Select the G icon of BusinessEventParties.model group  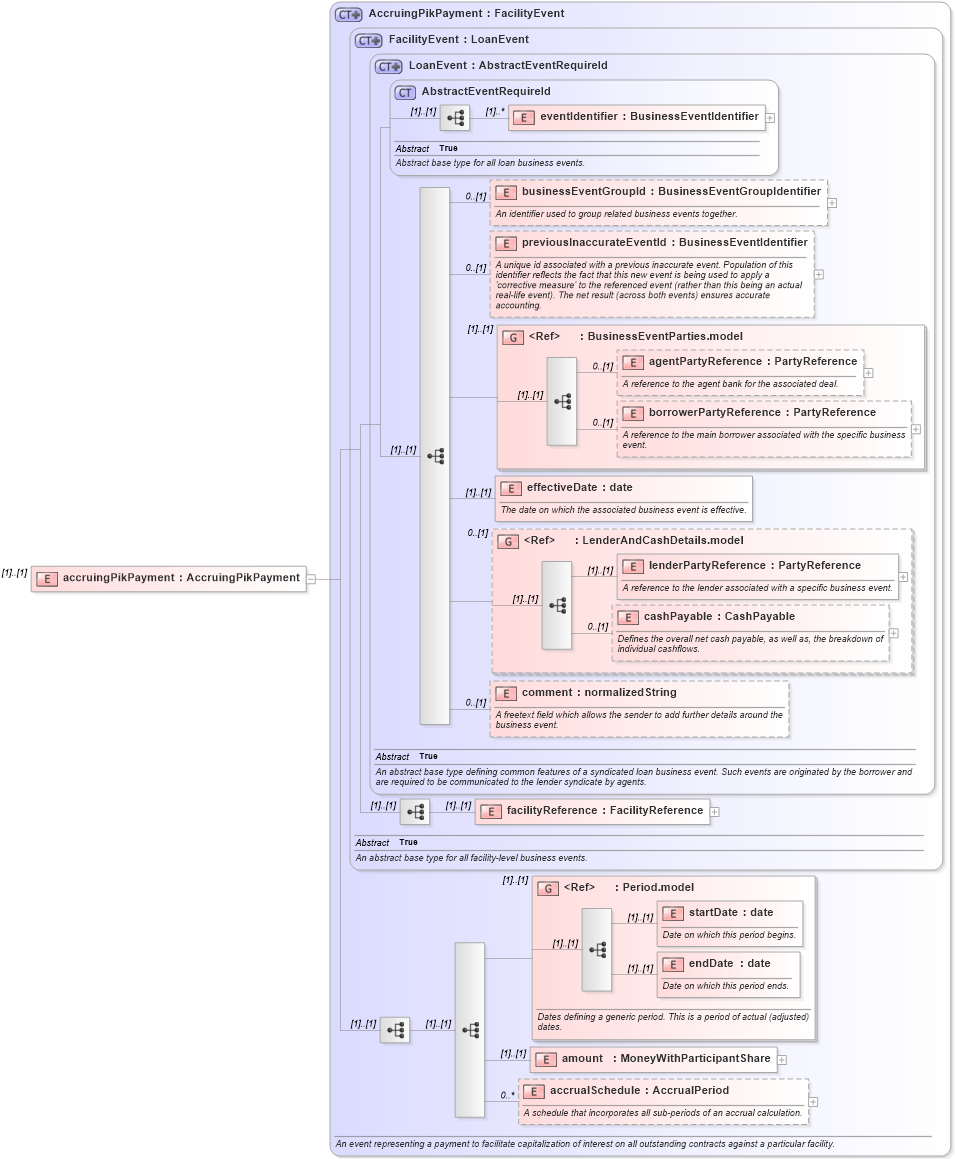[514, 336]
